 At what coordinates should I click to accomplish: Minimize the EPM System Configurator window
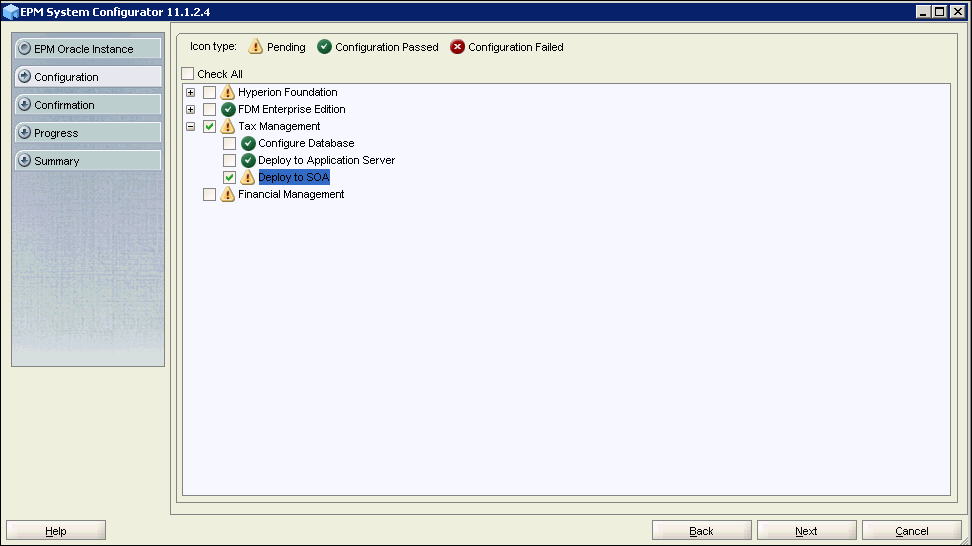point(923,12)
